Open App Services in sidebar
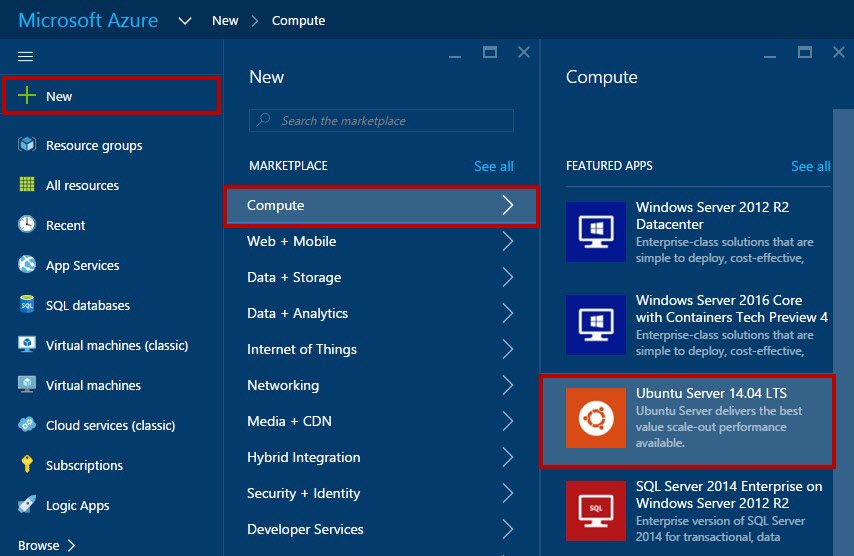Viewport: 854px width, 556px height. tap(112, 265)
